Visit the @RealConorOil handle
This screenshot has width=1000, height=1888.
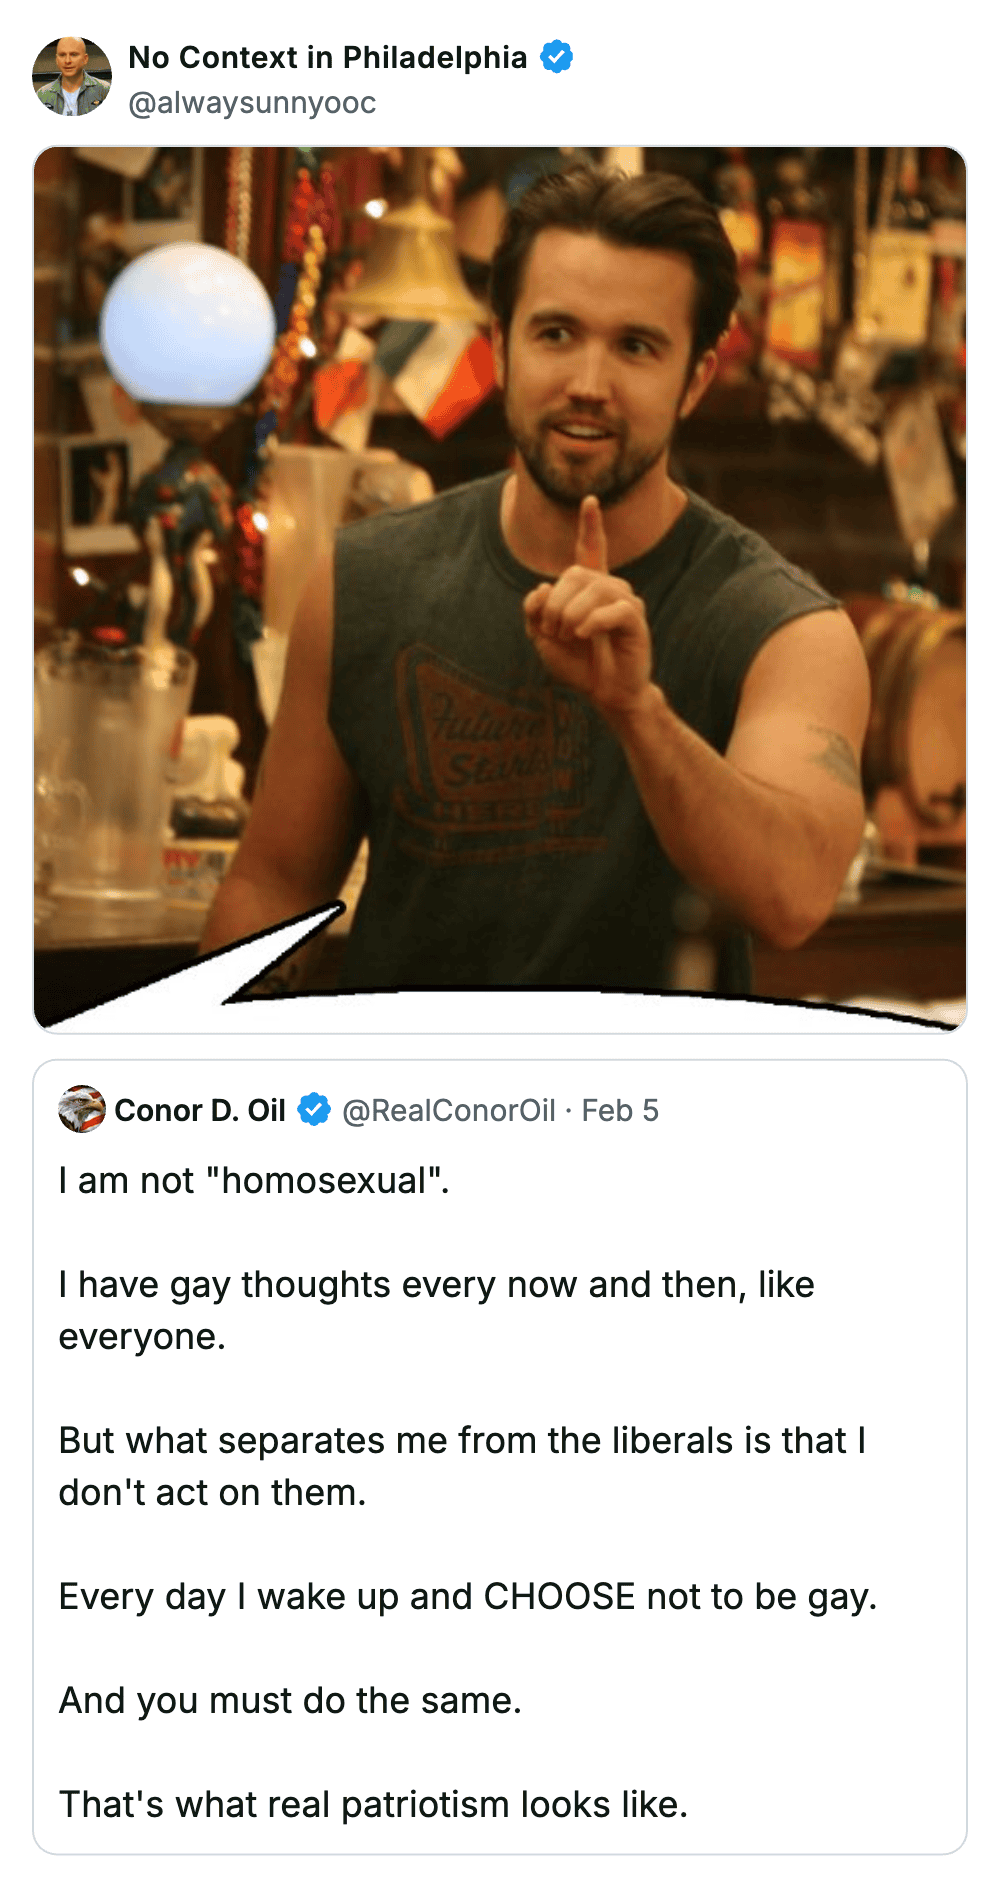pos(448,1110)
